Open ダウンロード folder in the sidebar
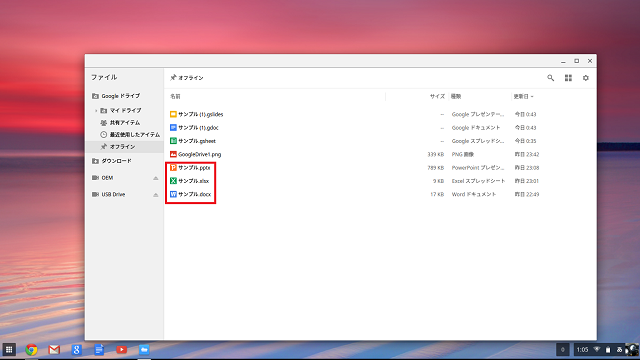 pos(124,161)
